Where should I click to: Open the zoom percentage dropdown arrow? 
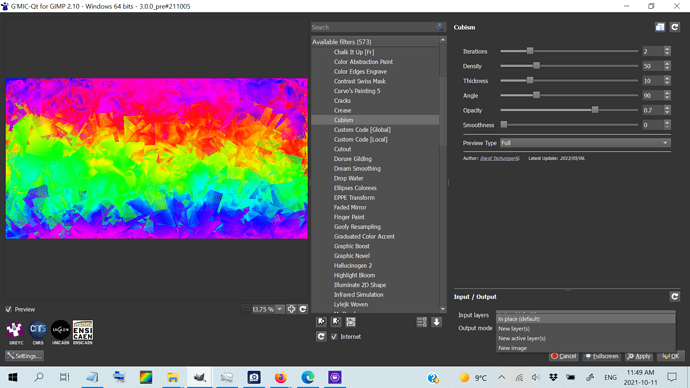(x=280, y=309)
